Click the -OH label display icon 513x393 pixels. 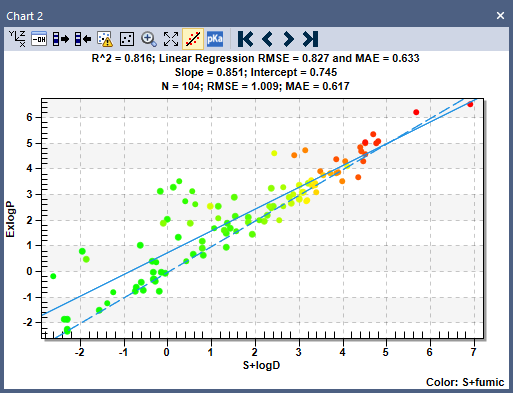coord(39,39)
